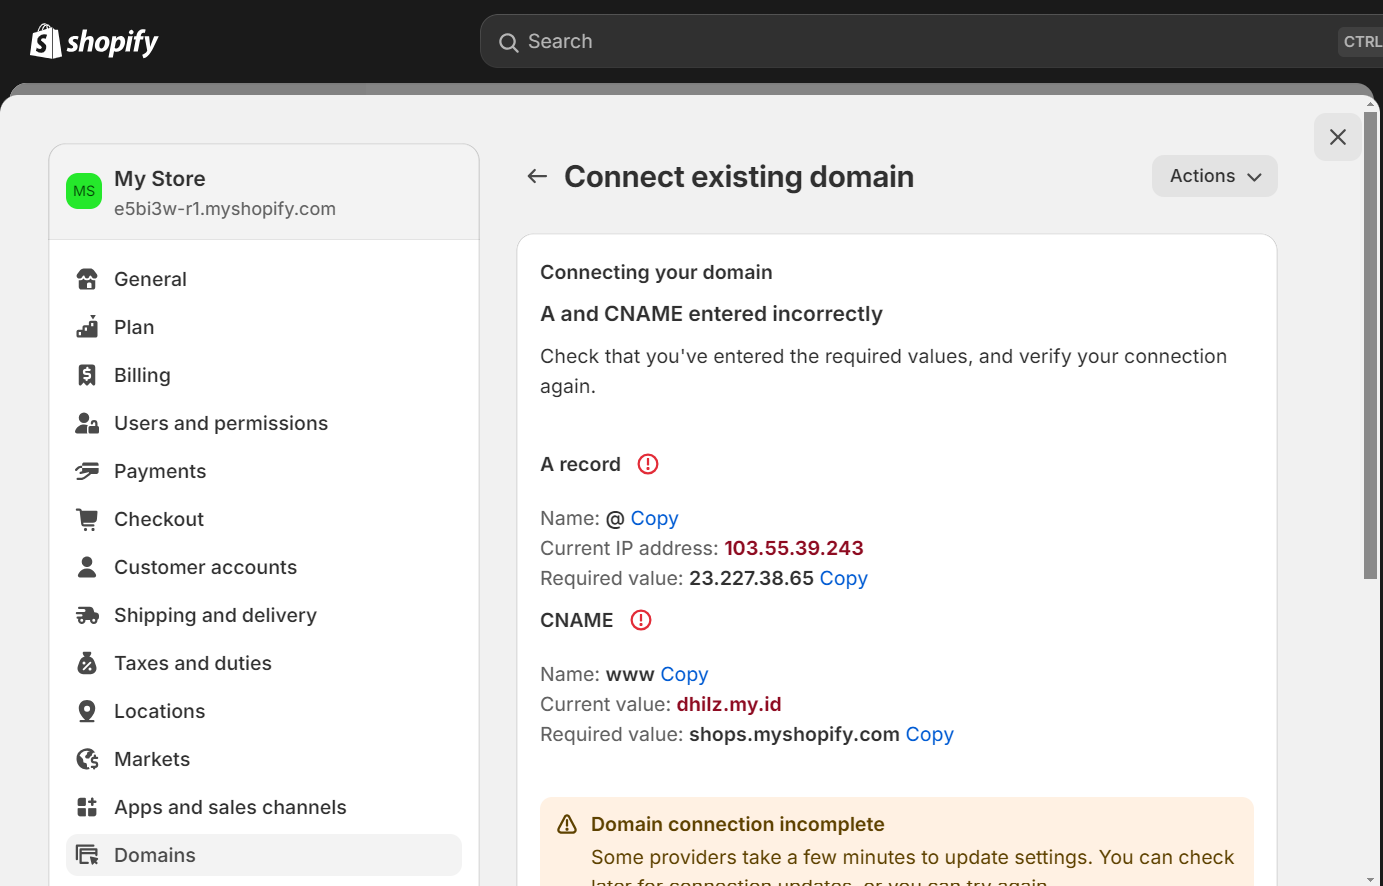Click the Apps and sales channels icon
Viewport: 1383px width, 886px height.
click(x=87, y=807)
